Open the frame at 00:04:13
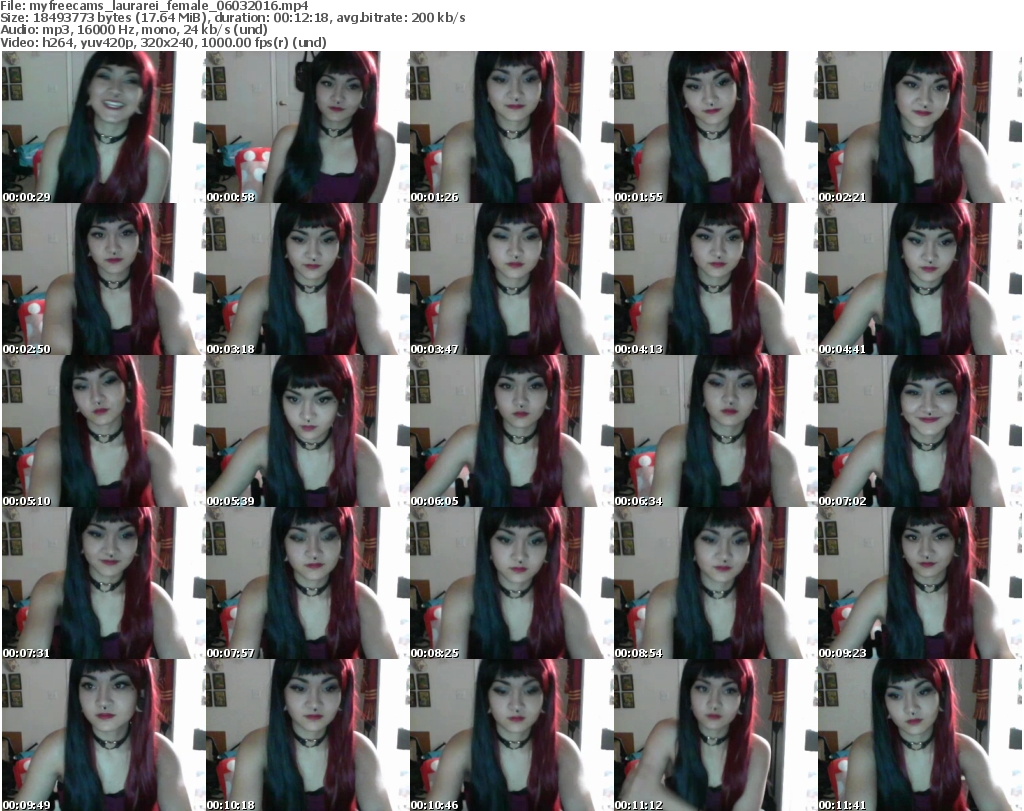 [714, 279]
